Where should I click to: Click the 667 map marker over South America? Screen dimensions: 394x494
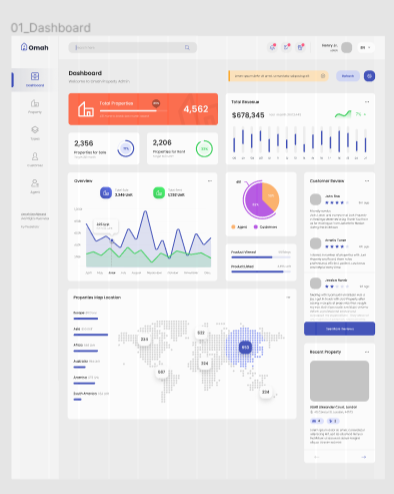[161, 372]
